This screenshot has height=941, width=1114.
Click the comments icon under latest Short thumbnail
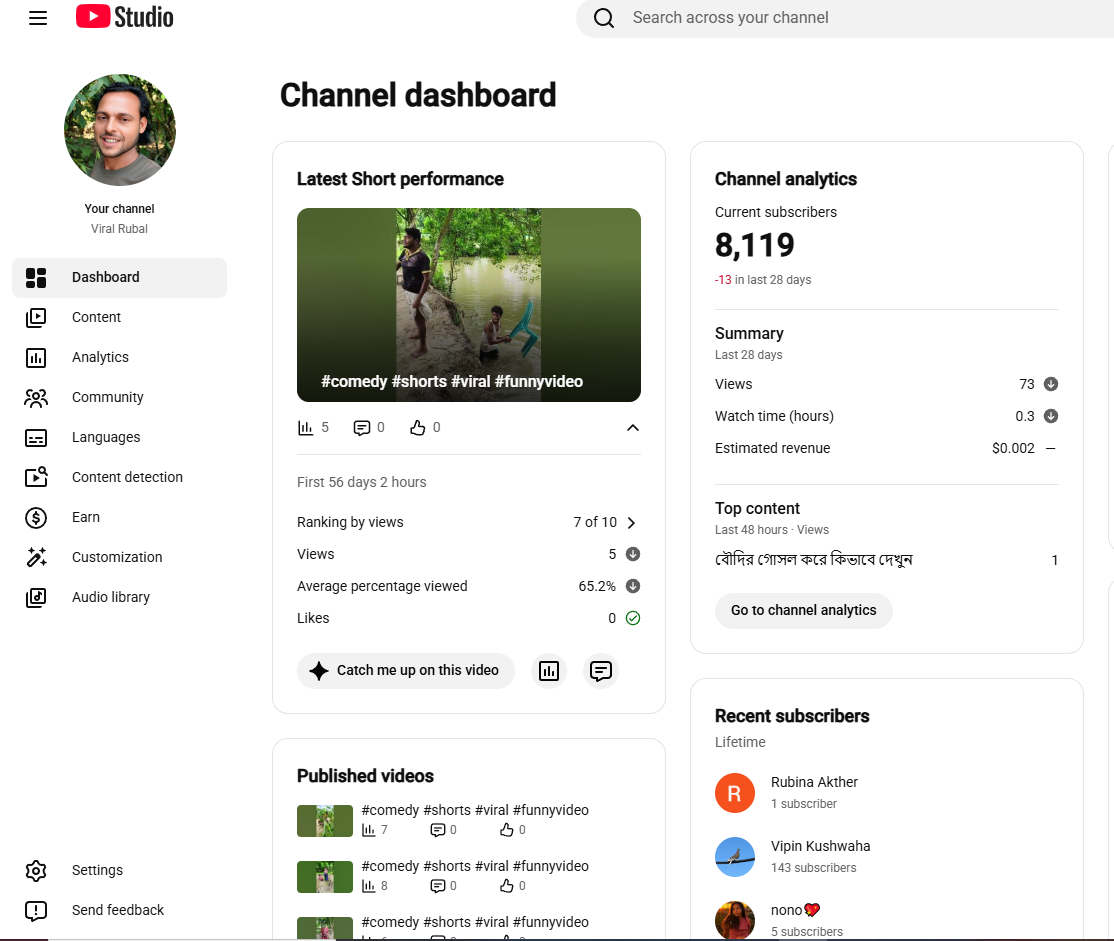pos(362,428)
